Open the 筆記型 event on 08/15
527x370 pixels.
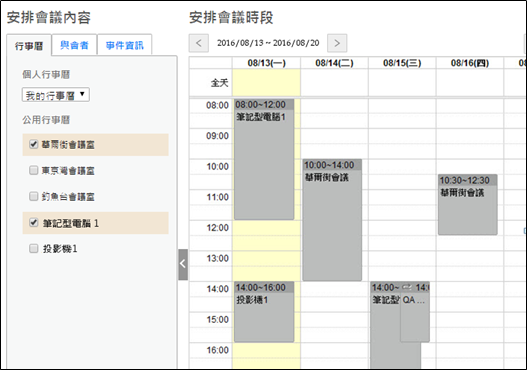click(385, 326)
